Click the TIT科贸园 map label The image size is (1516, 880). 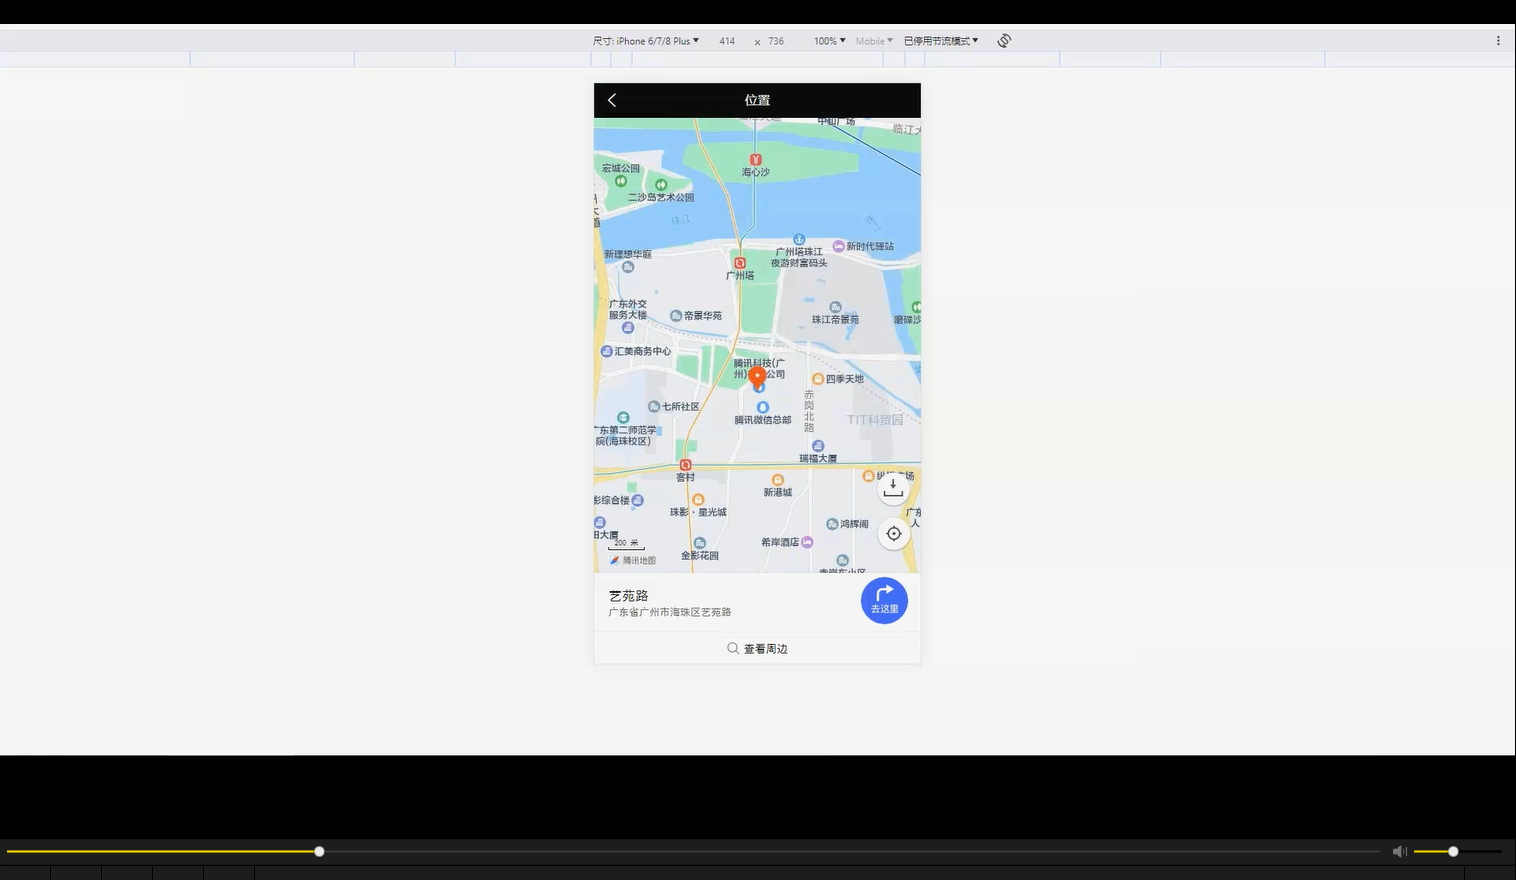(x=875, y=420)
